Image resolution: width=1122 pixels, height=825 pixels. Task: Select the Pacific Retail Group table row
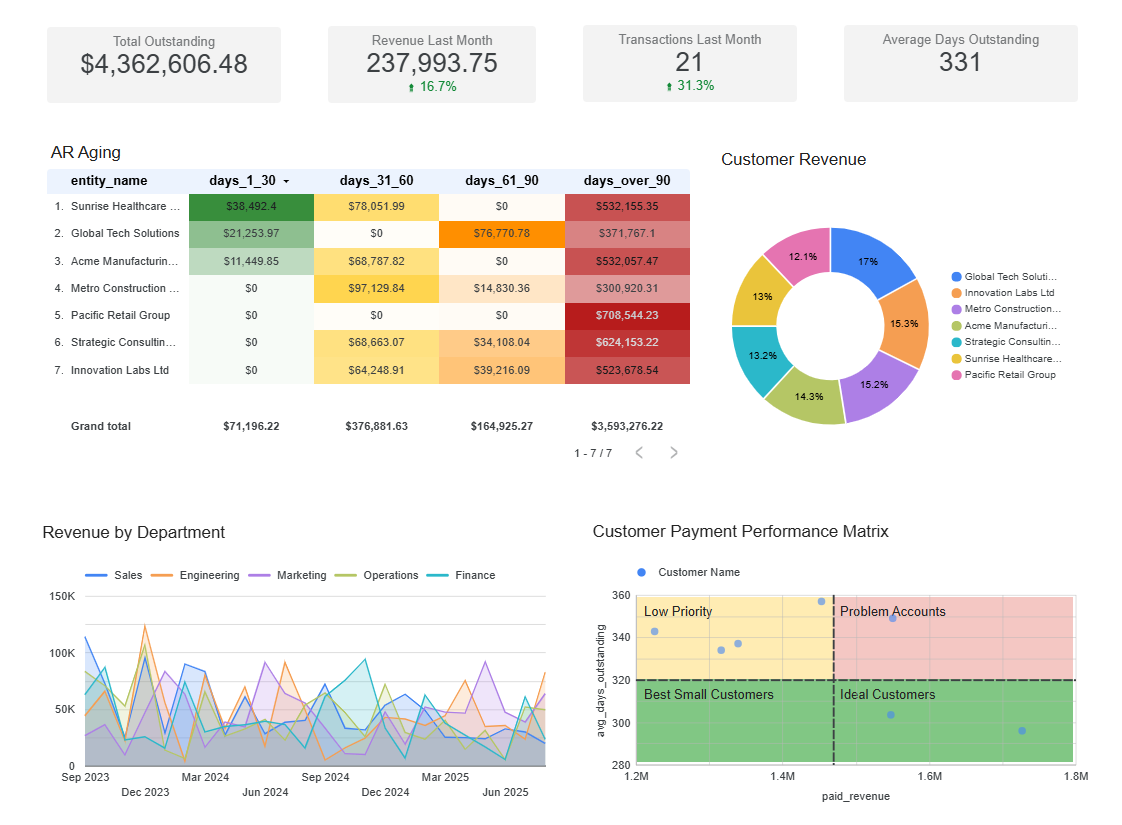120,315
